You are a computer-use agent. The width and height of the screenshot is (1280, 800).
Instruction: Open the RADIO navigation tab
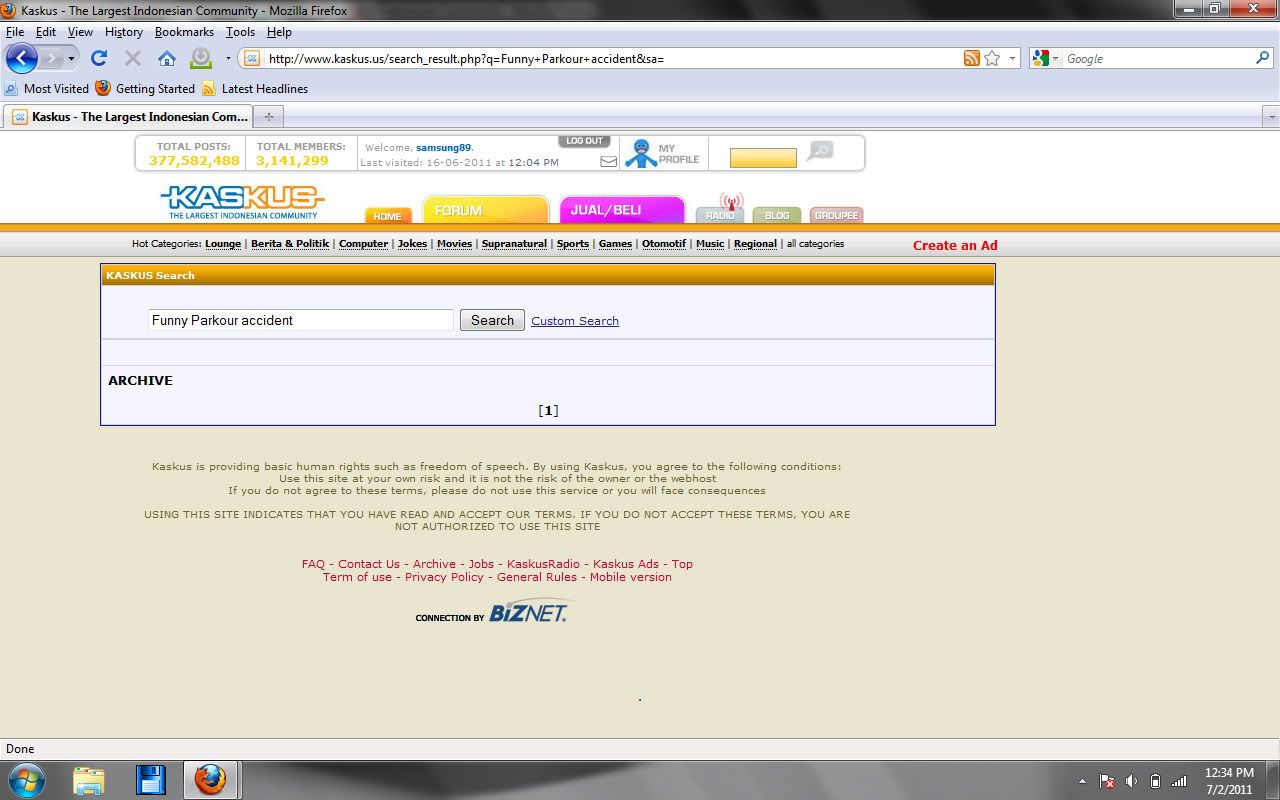[x=720, y=214]
